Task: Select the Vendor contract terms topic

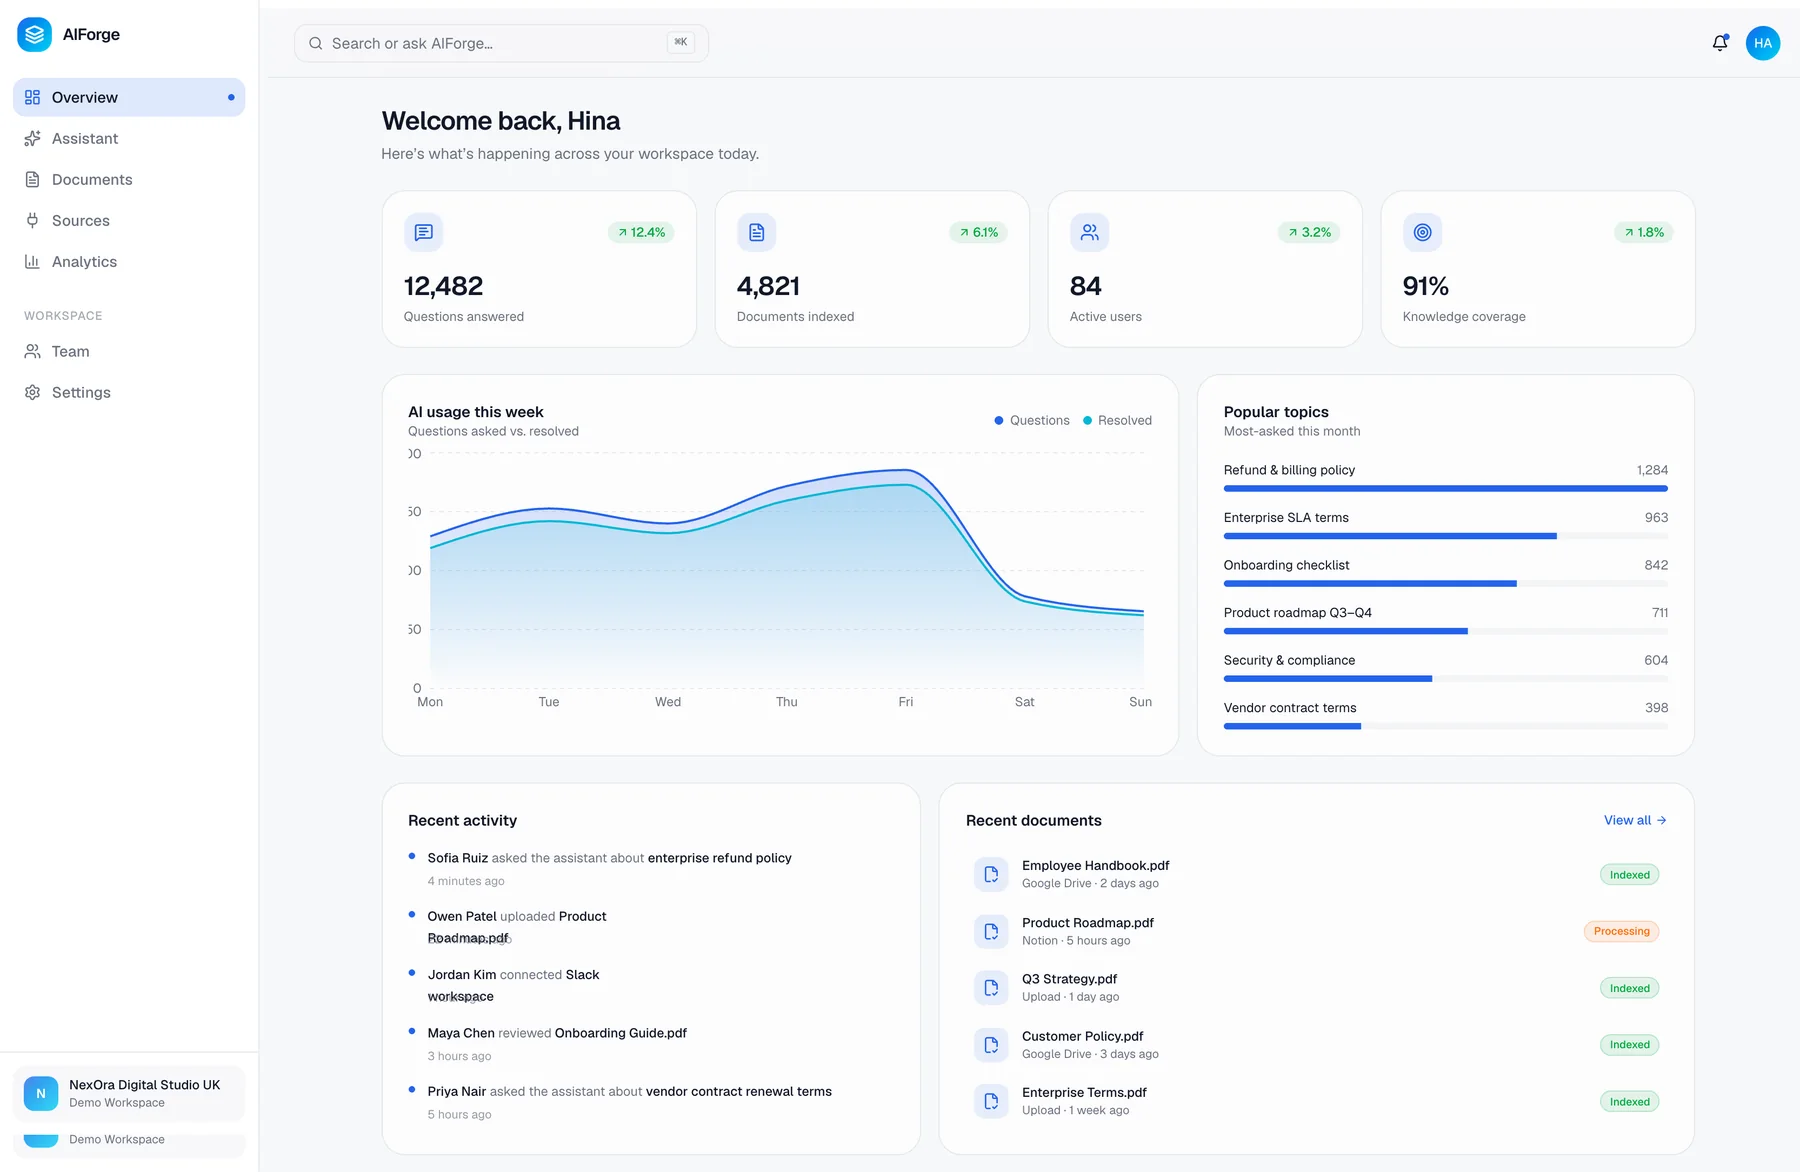Action: tap(1446, 716)
